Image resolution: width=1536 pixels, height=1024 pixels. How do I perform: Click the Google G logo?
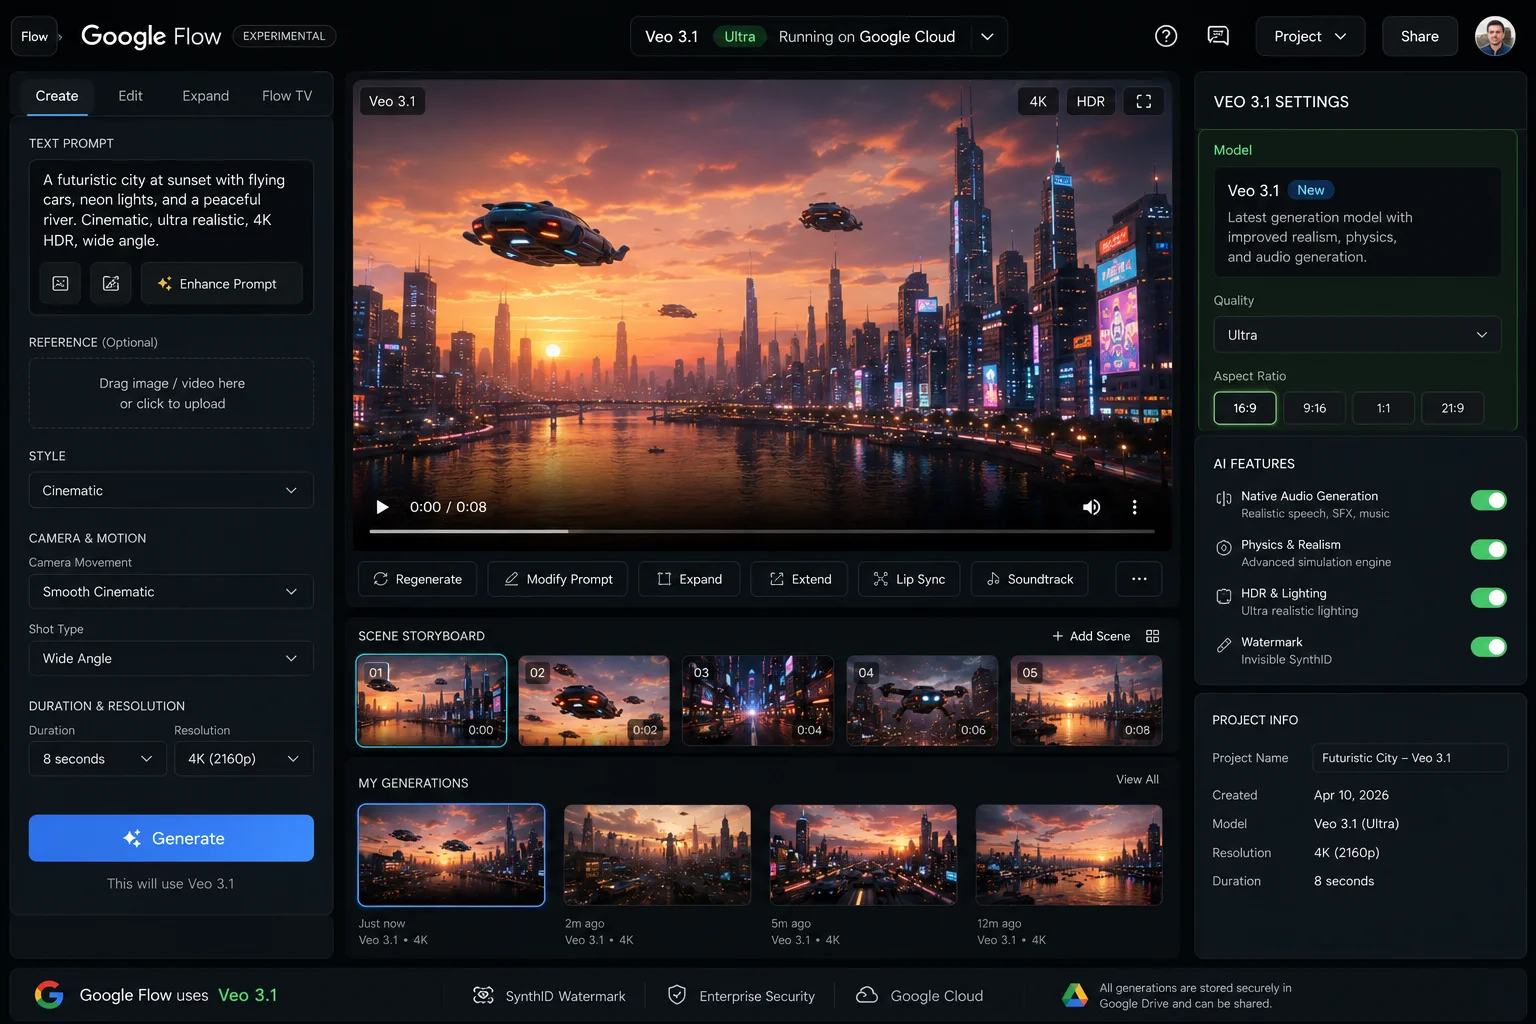coord(49,995)
